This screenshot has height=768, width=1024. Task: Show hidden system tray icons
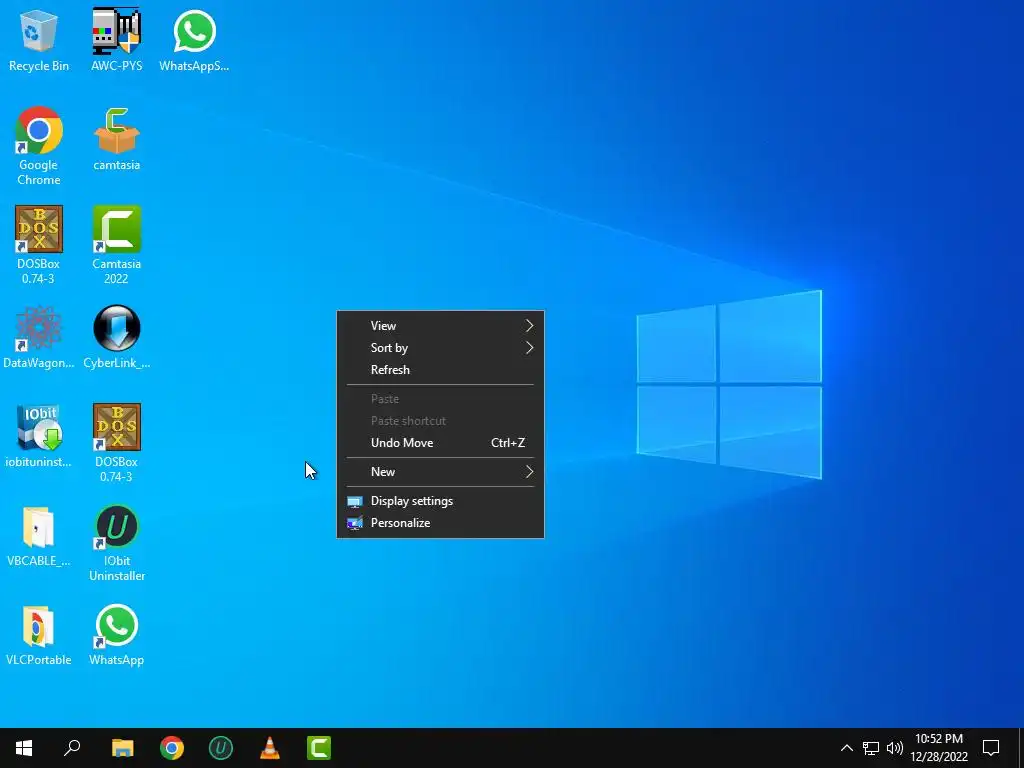[x=846, y=748]
